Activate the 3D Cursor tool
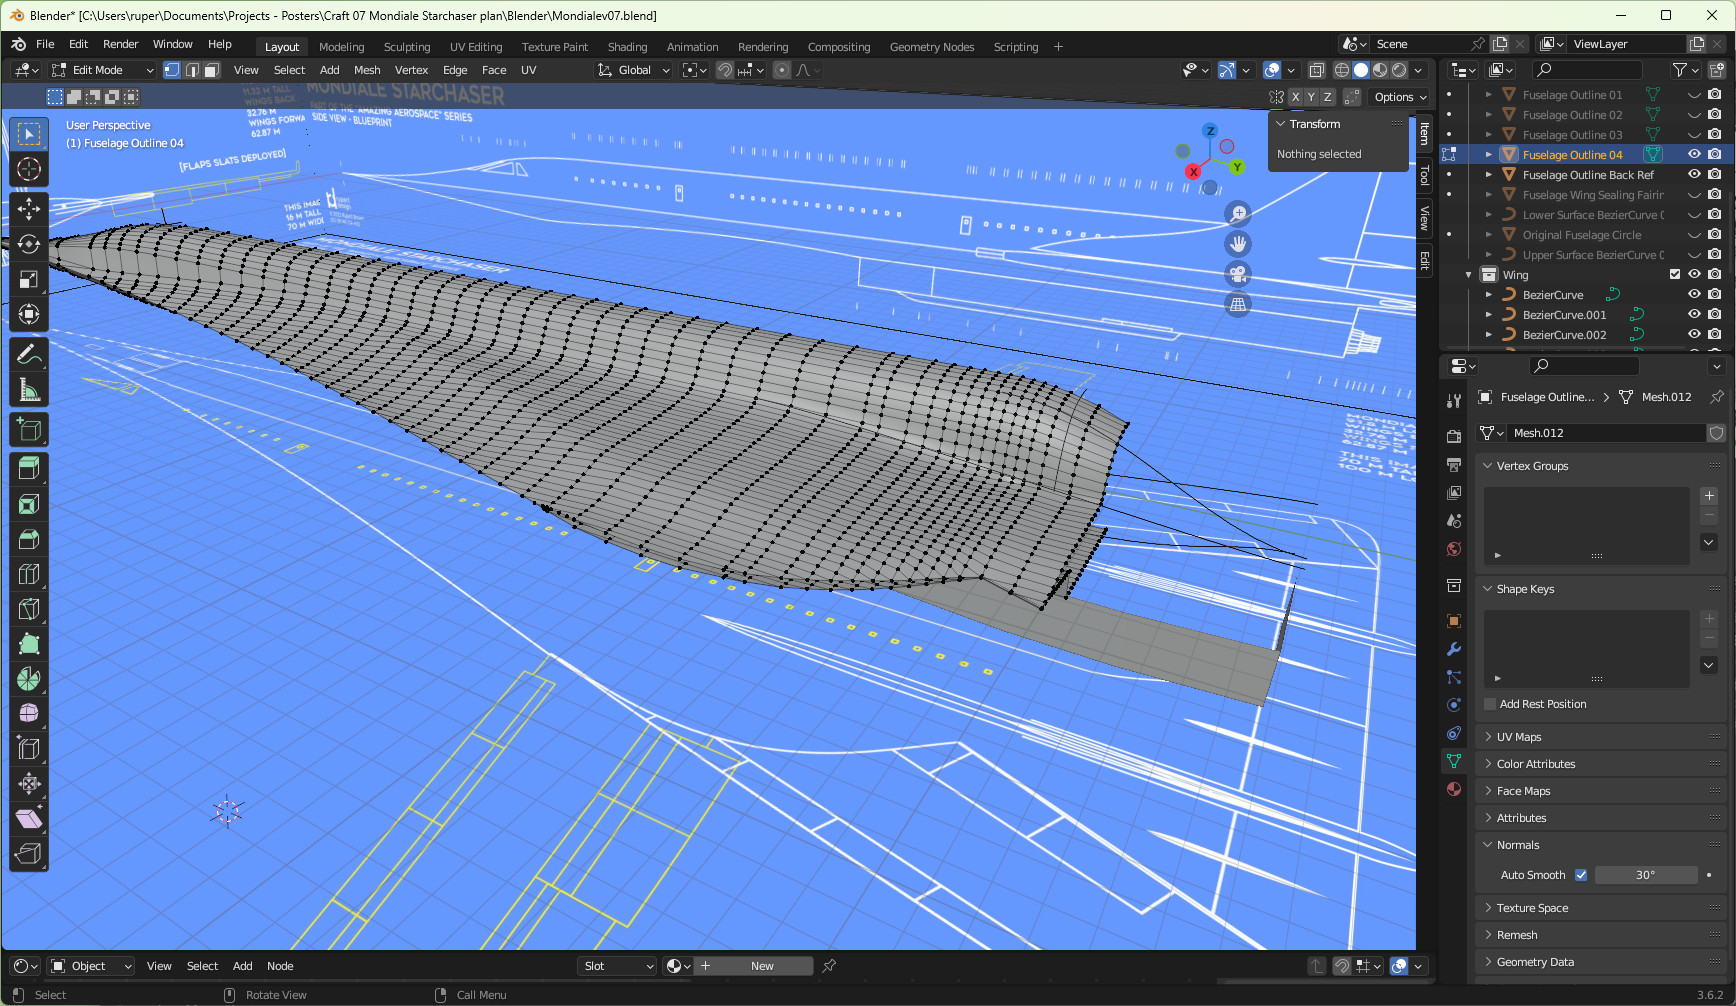This screenshot has width=1736, height=1006. tap(29, 169)
